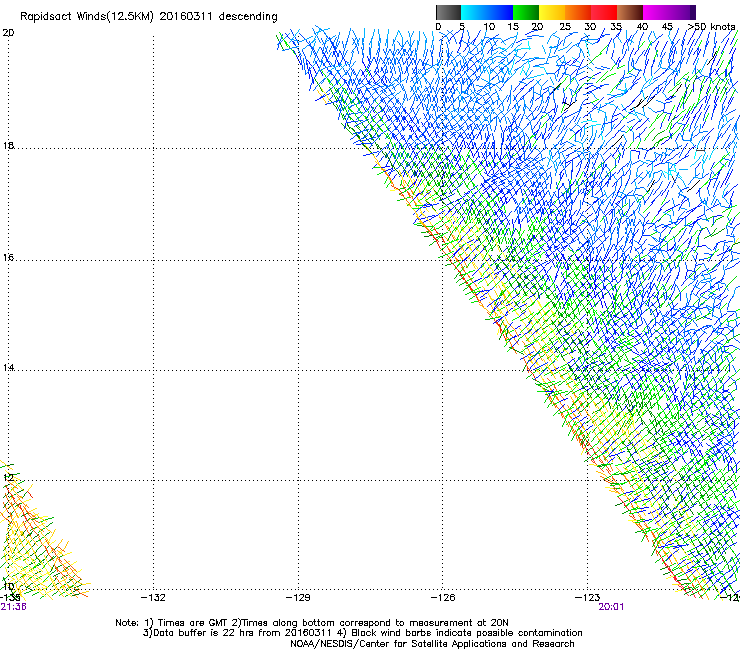This screenshot has height=650, width=740.
Task: Click the latitude label '14'
Action: tap(8, 367)
